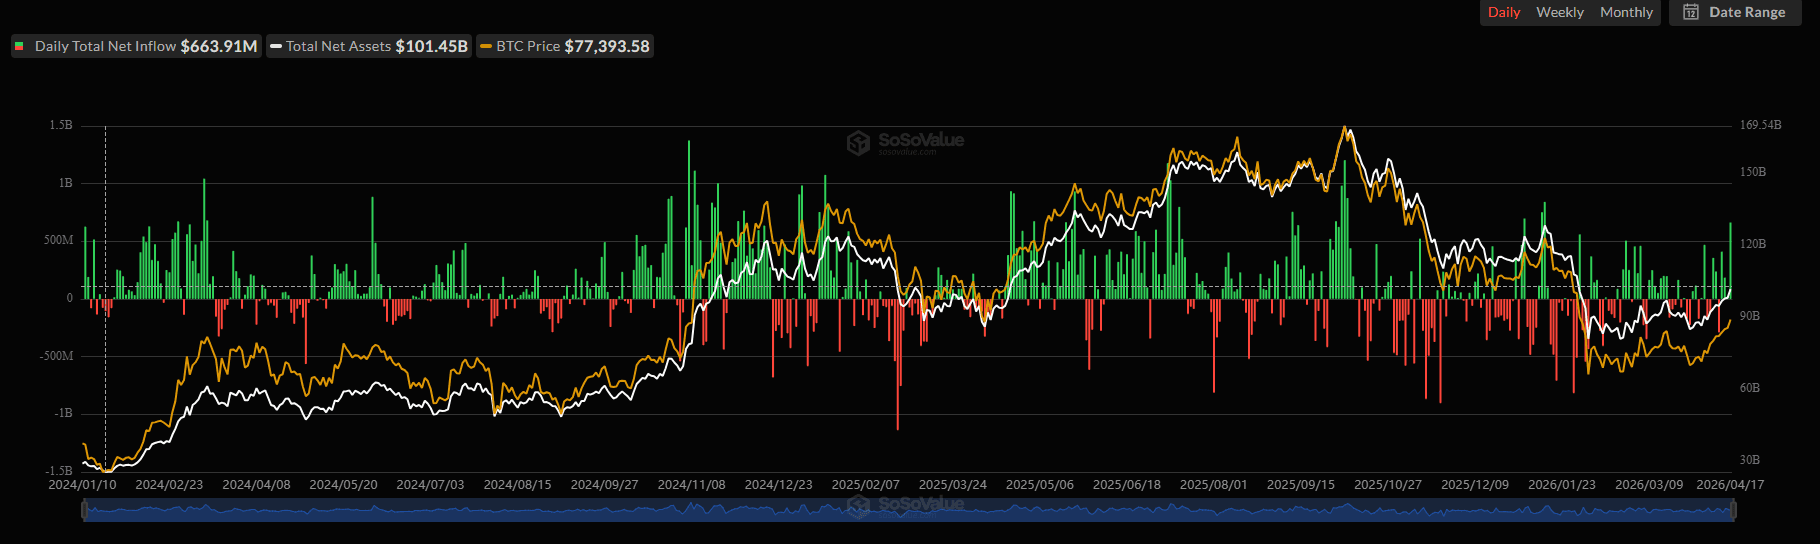Screen dimensions: 1820x544
Task: Click the 169.54B right axis label
Action: [1760, 125]
